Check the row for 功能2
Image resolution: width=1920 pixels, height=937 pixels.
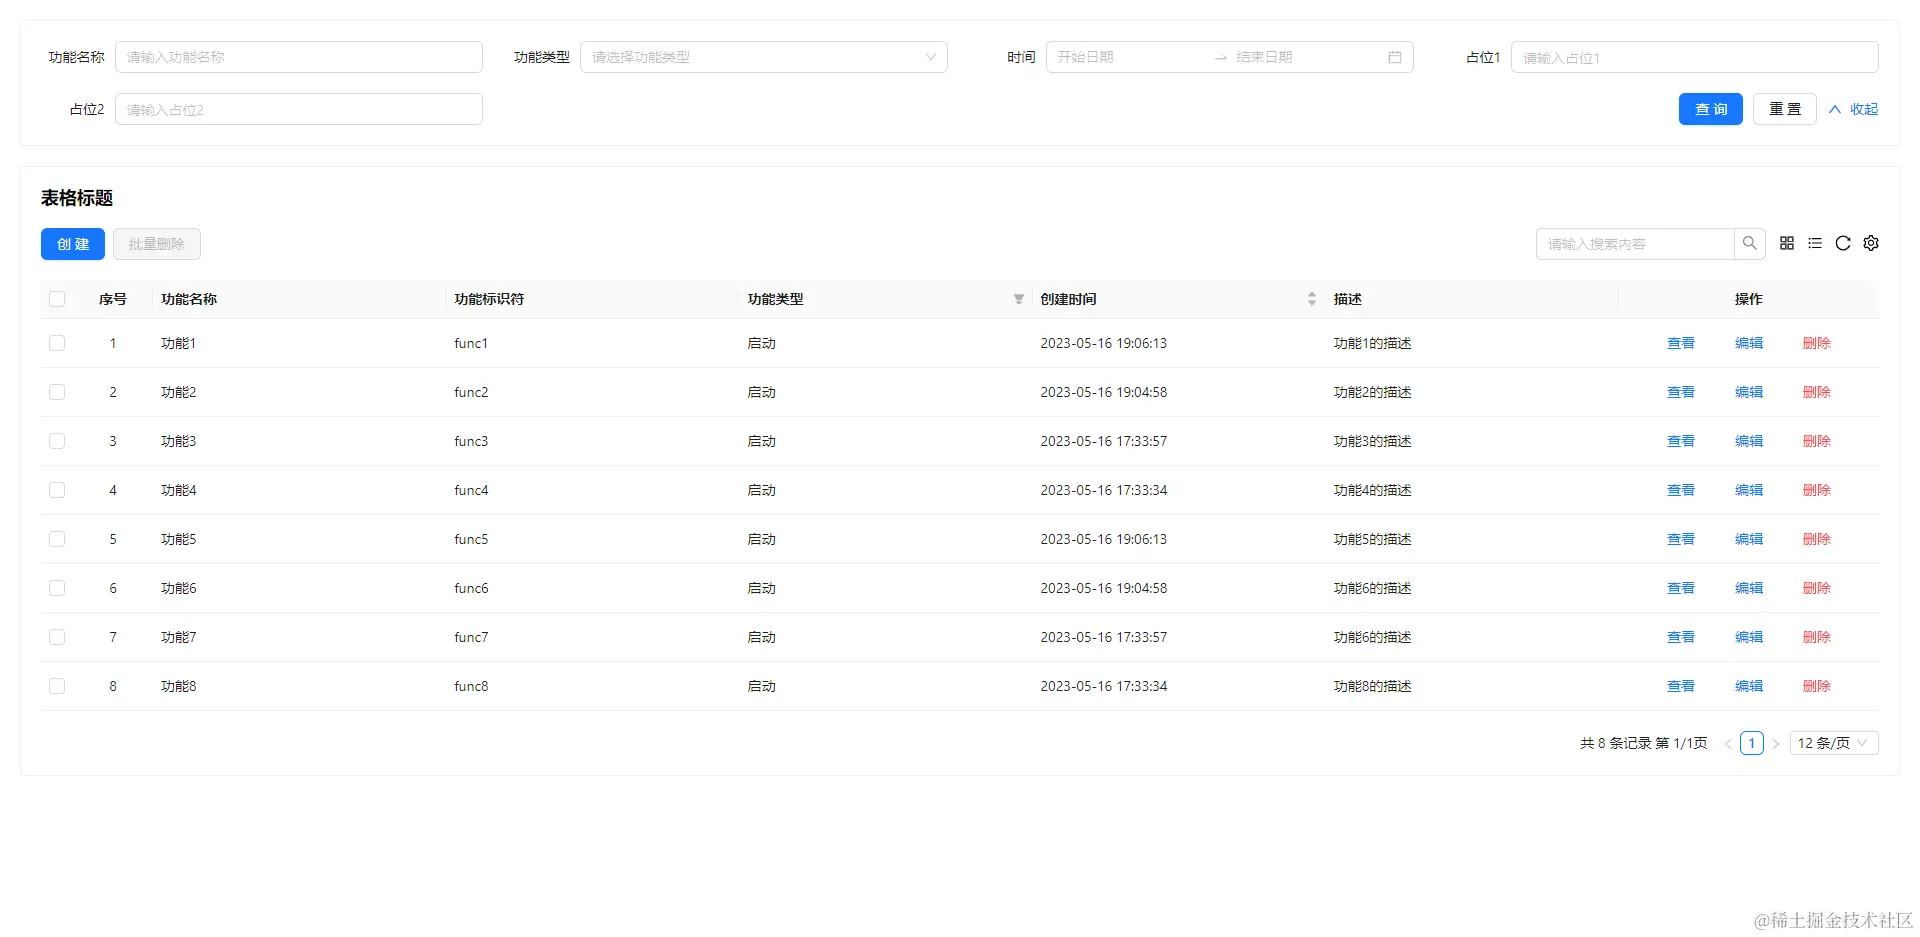pos(57,392)
